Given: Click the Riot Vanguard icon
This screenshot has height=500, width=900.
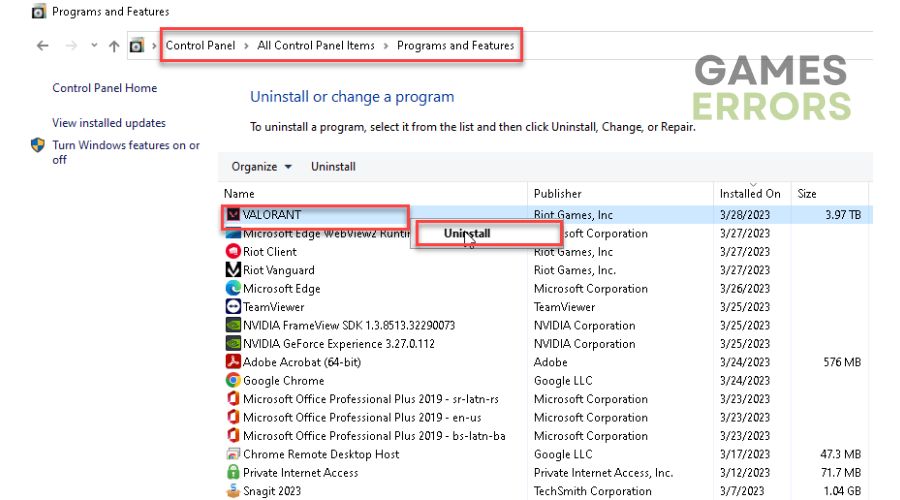Looking at the screenshot, I should pyautogui.click(x=233, y=270).
